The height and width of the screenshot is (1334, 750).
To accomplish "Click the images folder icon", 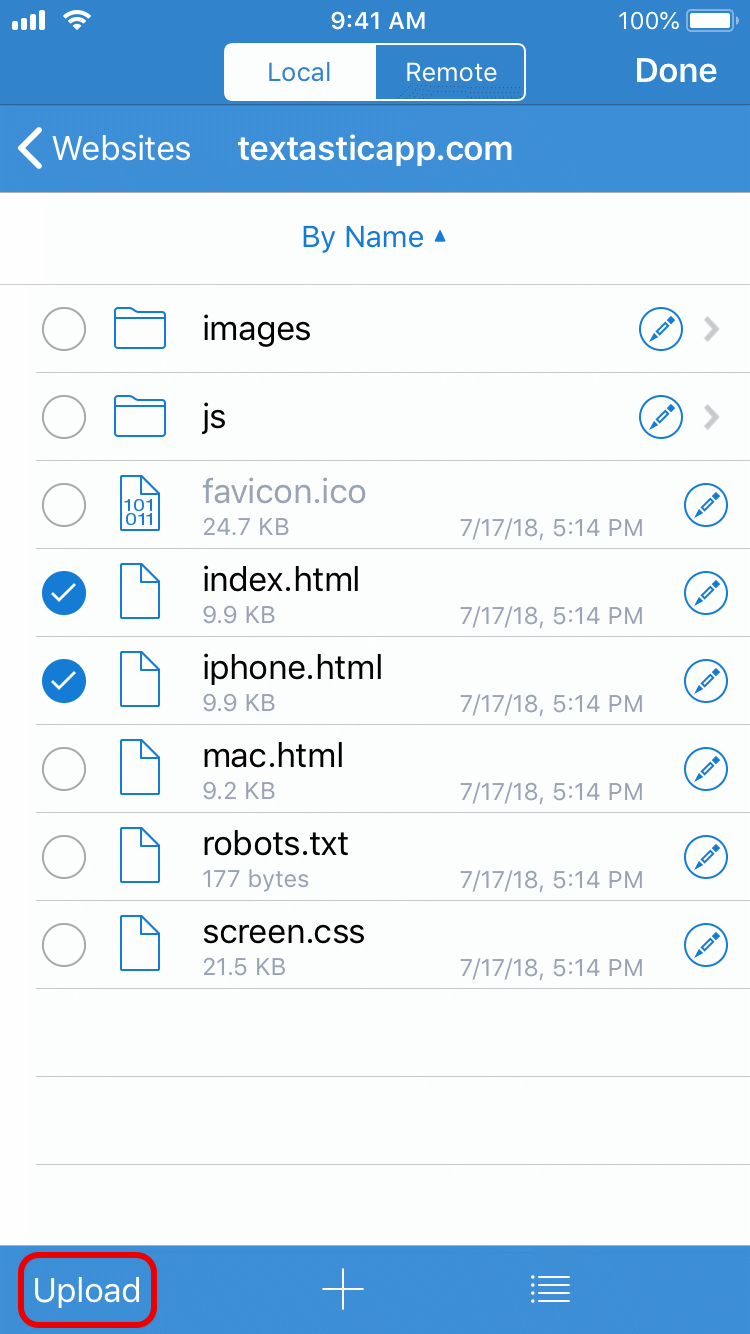I will pos(140,328).
